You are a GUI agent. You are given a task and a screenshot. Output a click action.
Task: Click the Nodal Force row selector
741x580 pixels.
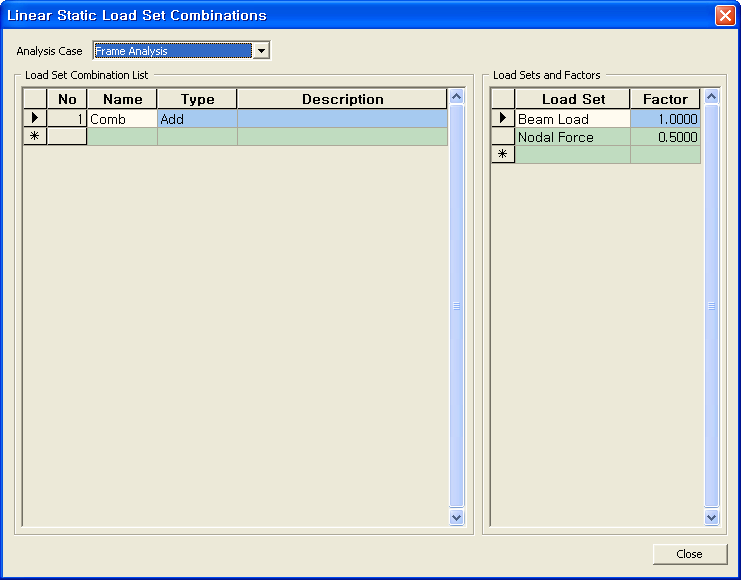[503, 137]
